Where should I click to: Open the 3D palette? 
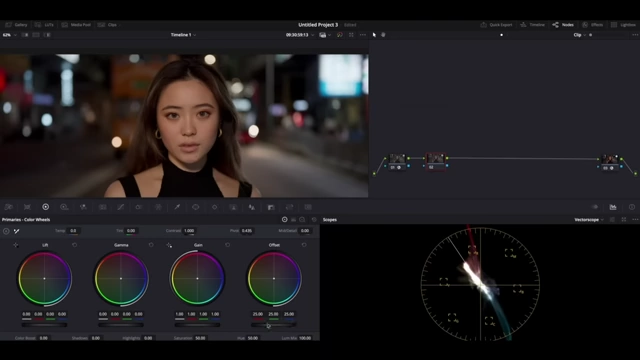(308, 207)
